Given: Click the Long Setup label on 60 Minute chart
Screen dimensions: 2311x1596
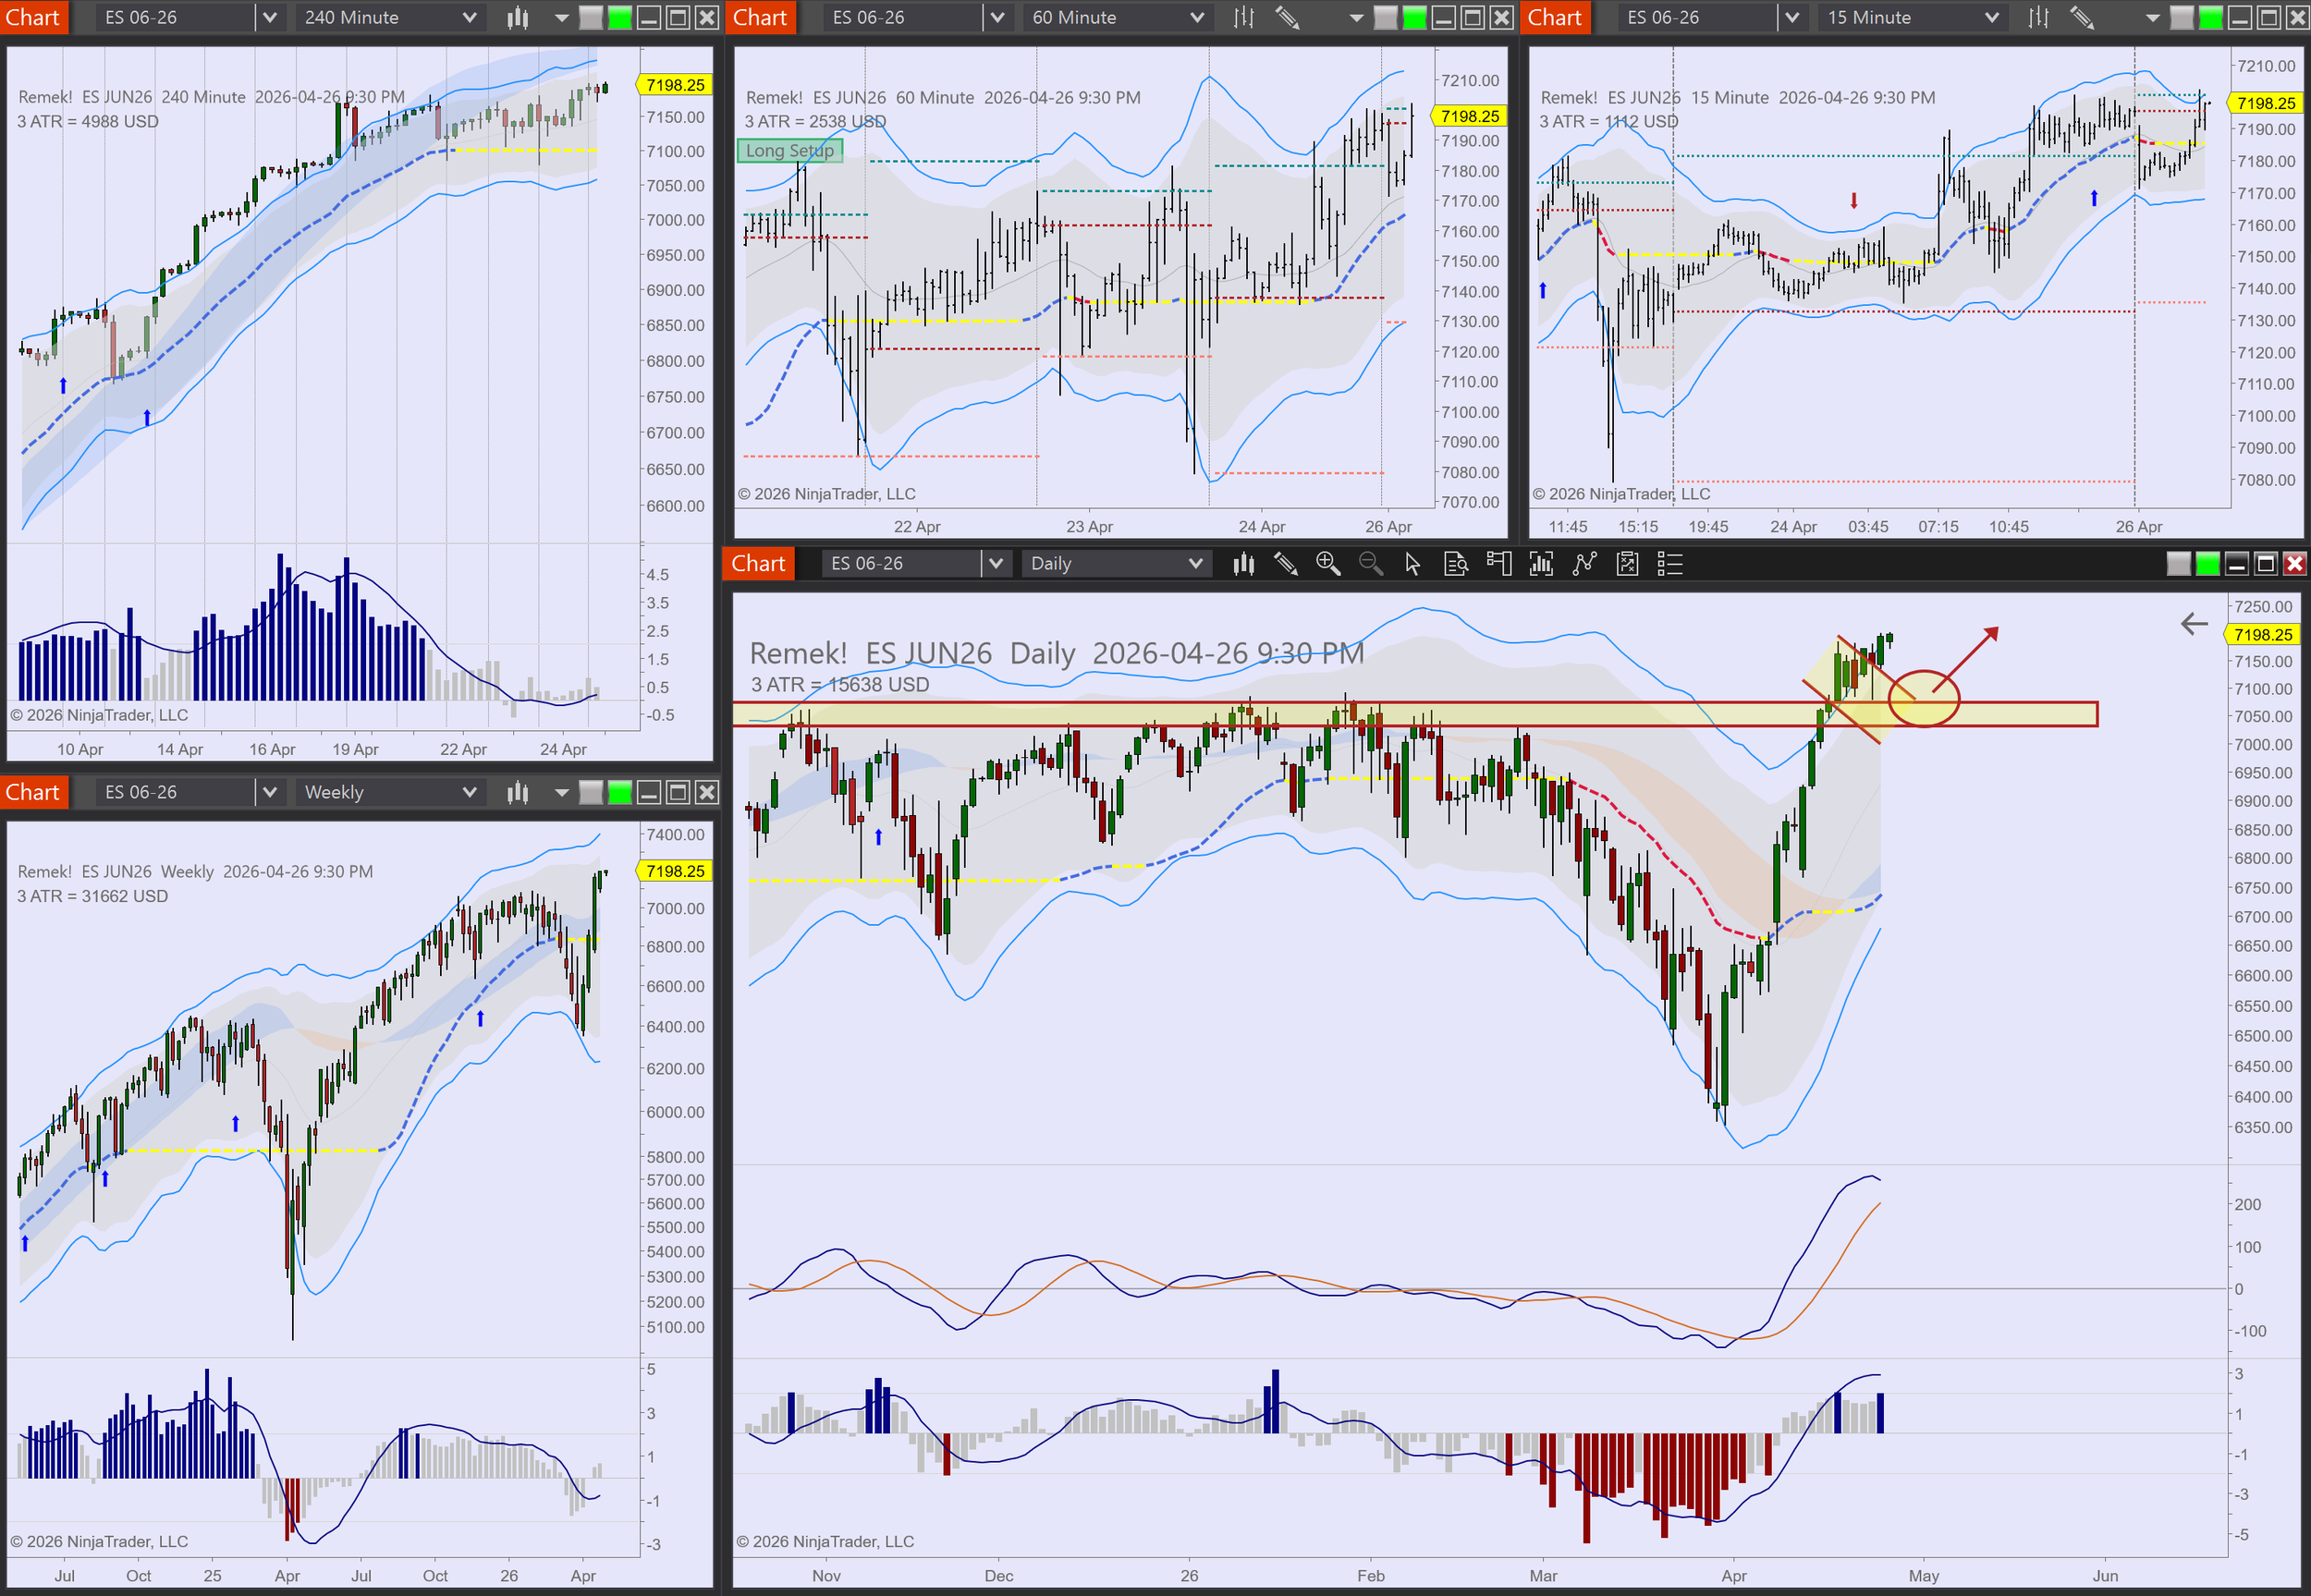Looking at the screenshot, I should click(x=789, y=151).
